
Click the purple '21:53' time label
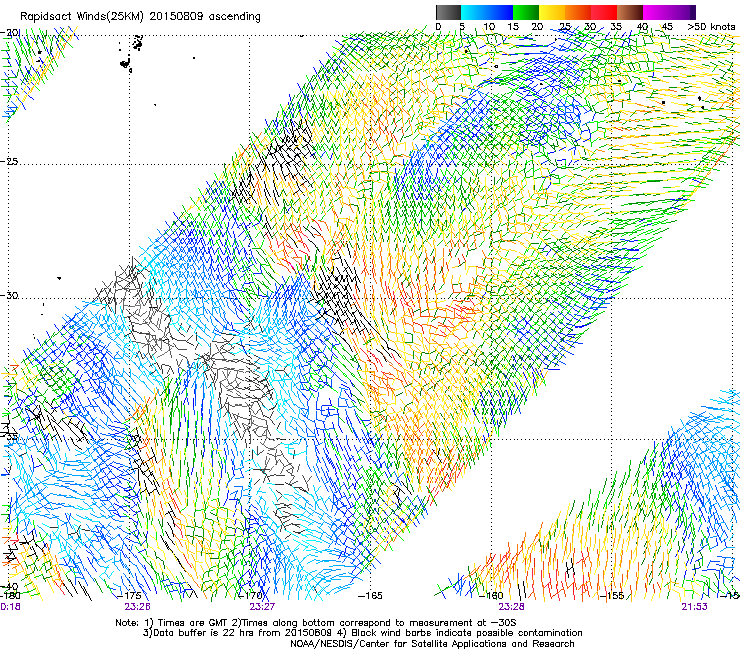tap(694, 607)
